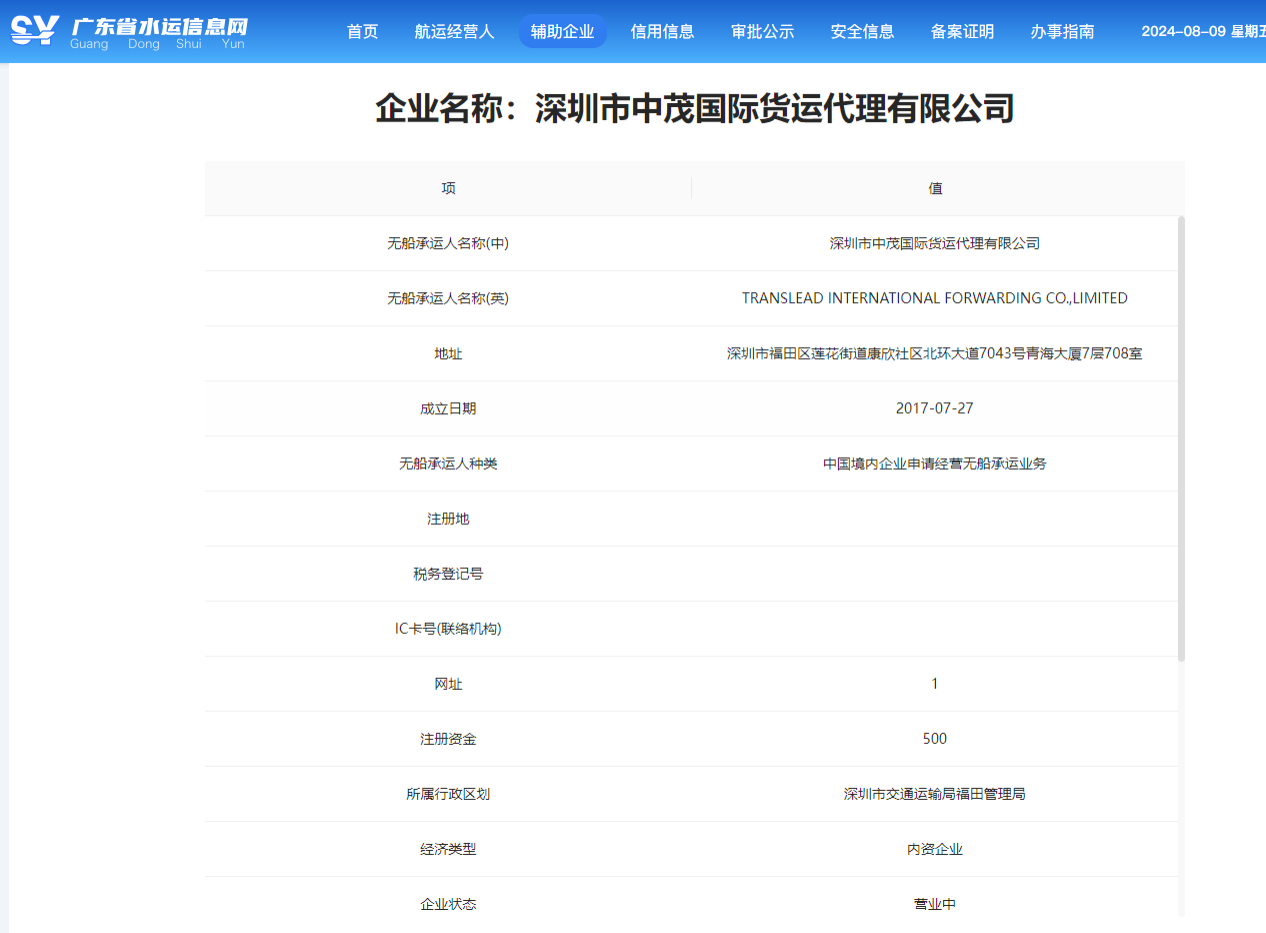
Task: Click the SY site logo icon
Action: [34, 30]
